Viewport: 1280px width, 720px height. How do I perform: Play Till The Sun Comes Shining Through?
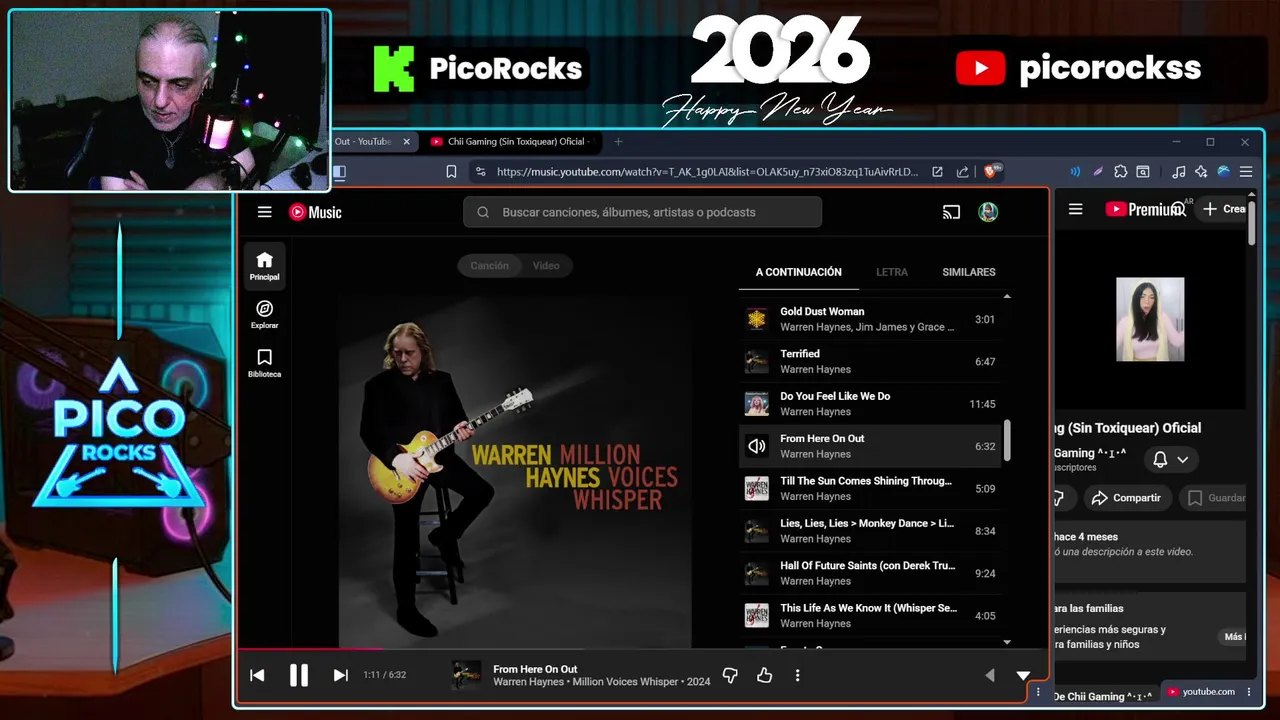point(872,488)
